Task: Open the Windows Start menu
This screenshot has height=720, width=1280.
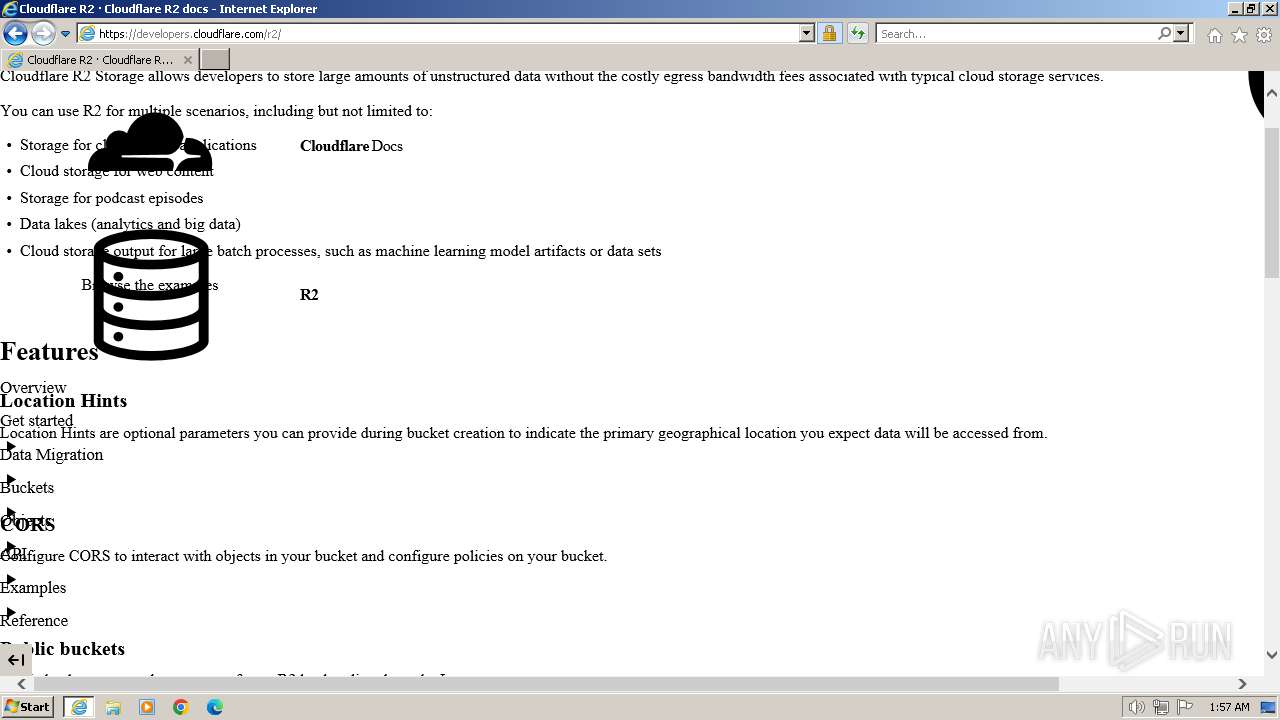Action: point(28,707)
